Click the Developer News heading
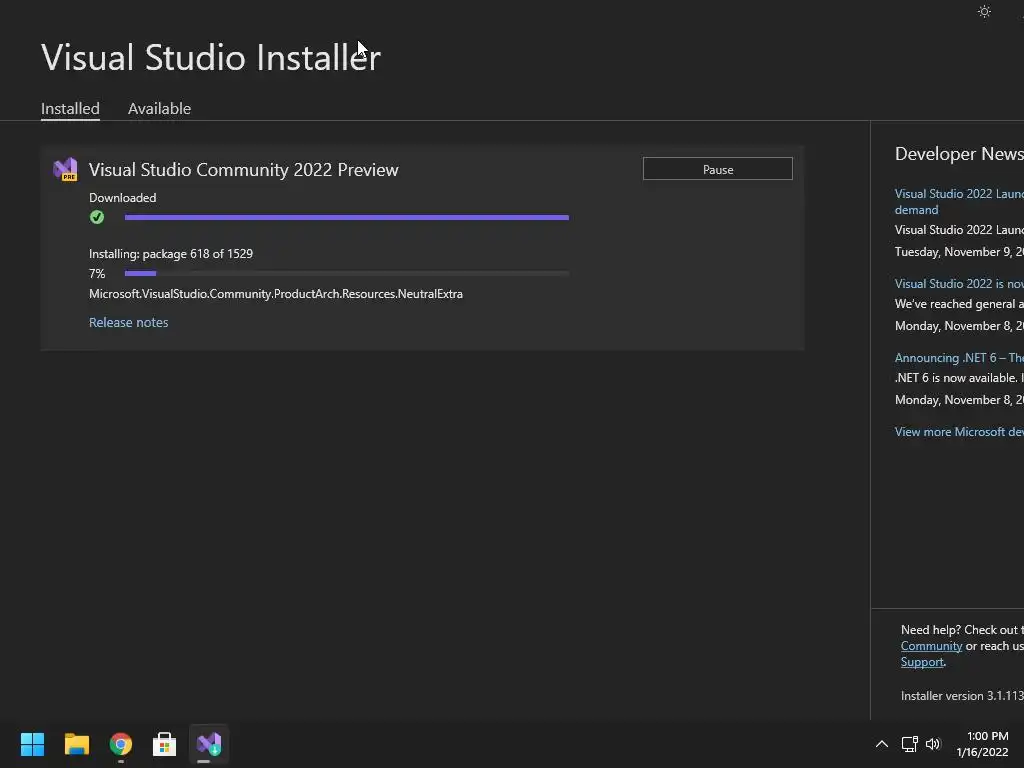 click(959, 154)
